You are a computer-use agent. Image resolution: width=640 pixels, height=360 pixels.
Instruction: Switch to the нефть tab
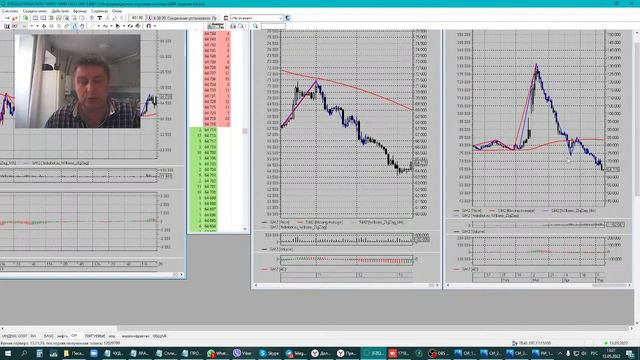(x=62, y=336)
